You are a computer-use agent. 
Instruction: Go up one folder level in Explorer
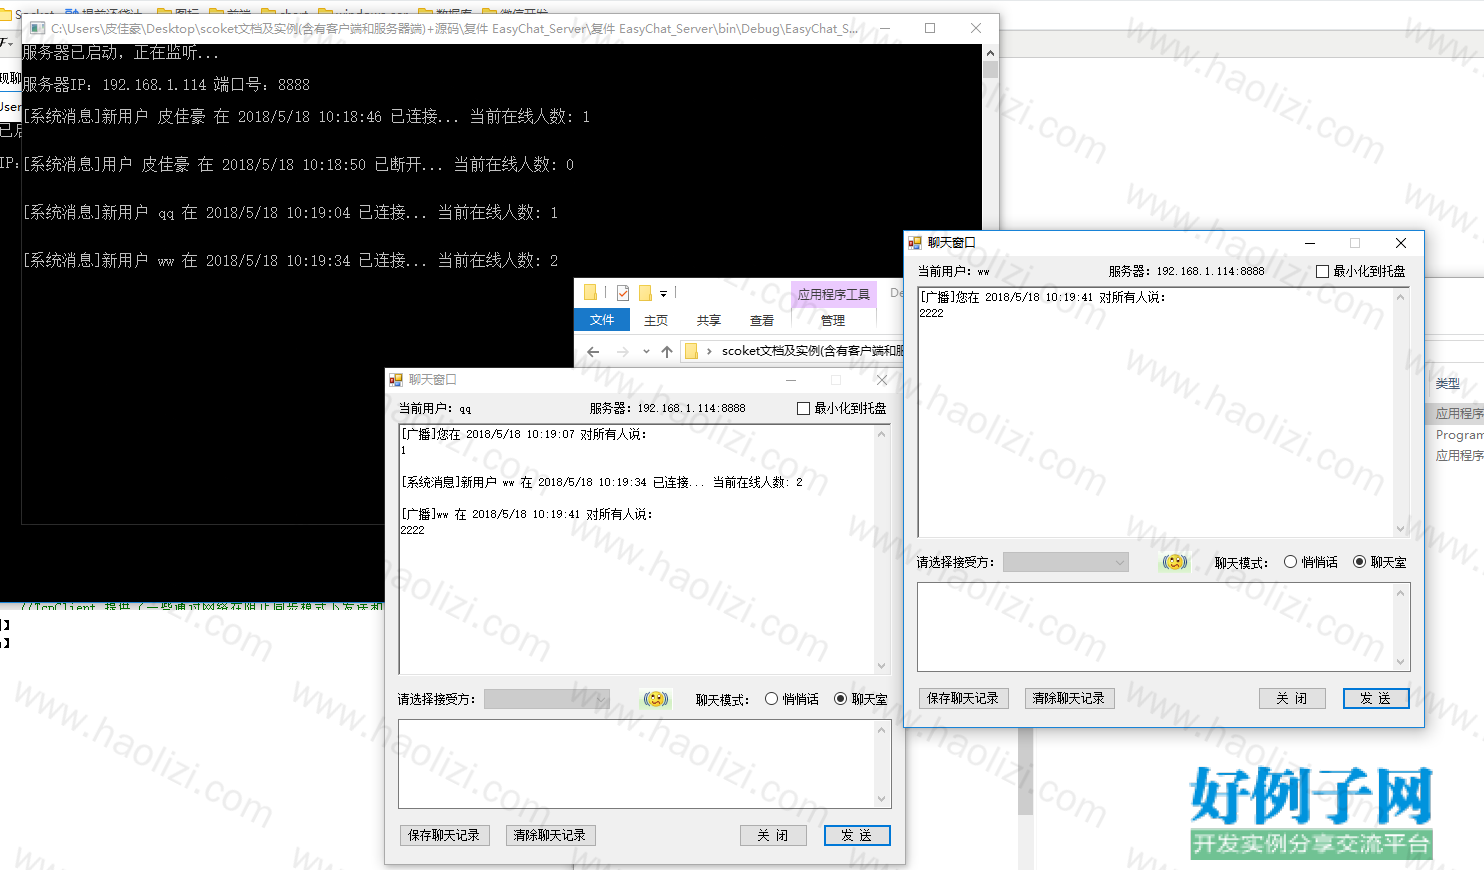click(667, 351)
